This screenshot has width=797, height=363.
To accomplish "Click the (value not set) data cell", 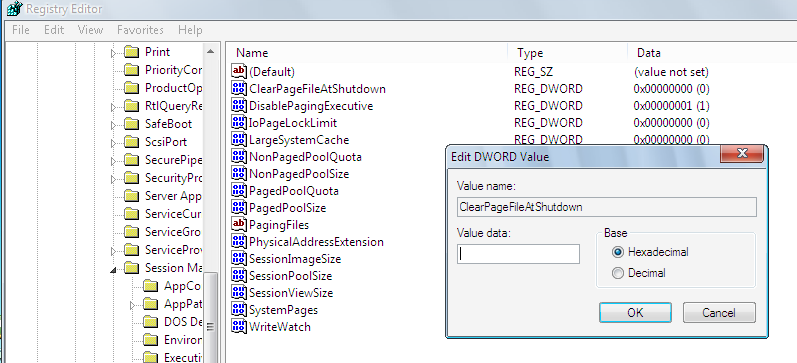I will pyautogui.click(x=671, y=72).
